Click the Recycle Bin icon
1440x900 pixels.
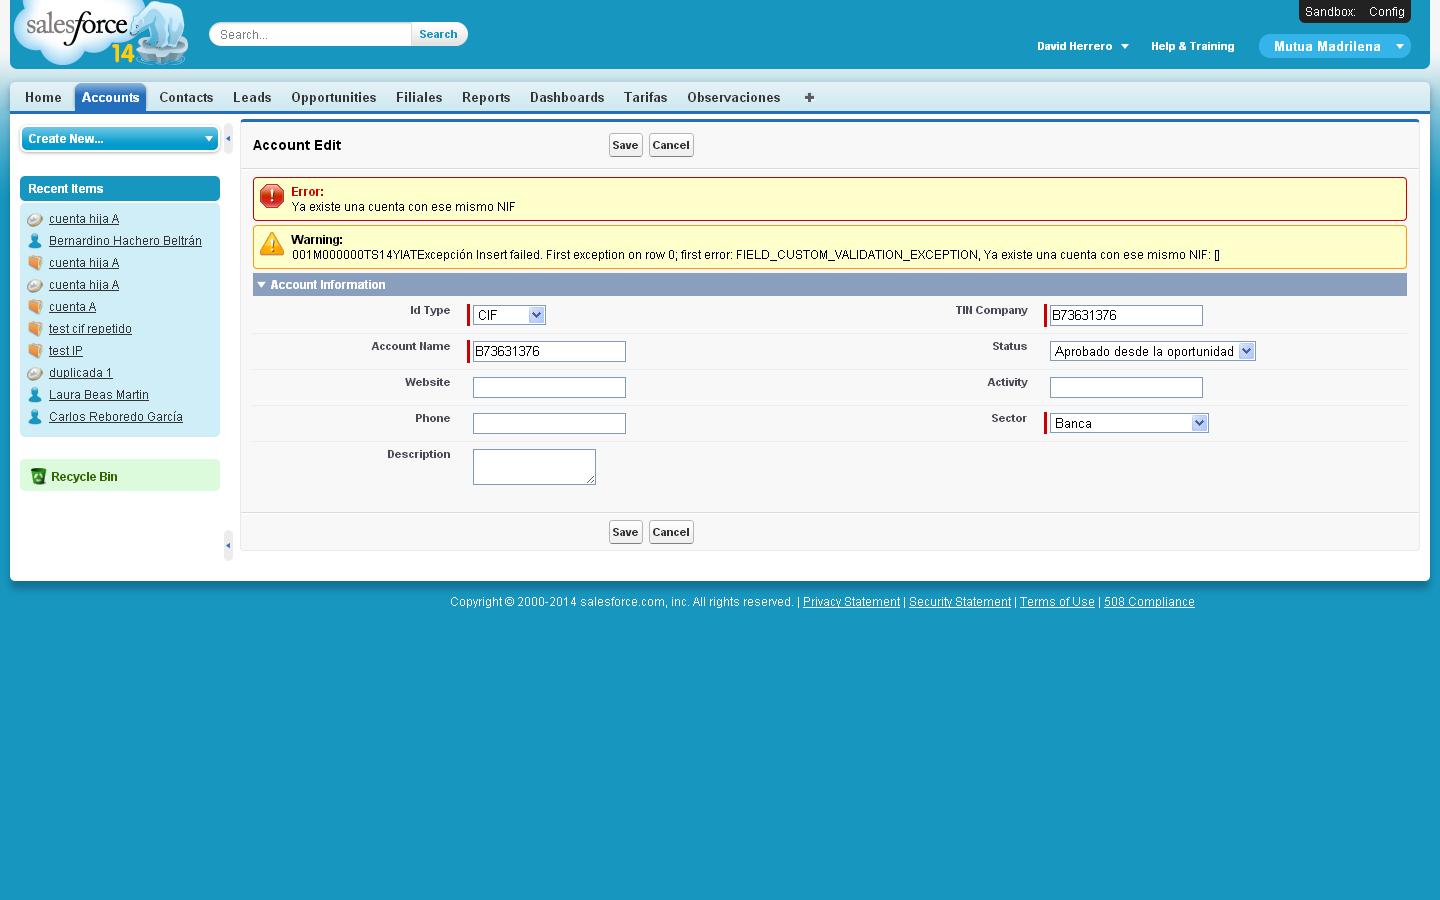(x=38, y=476)
